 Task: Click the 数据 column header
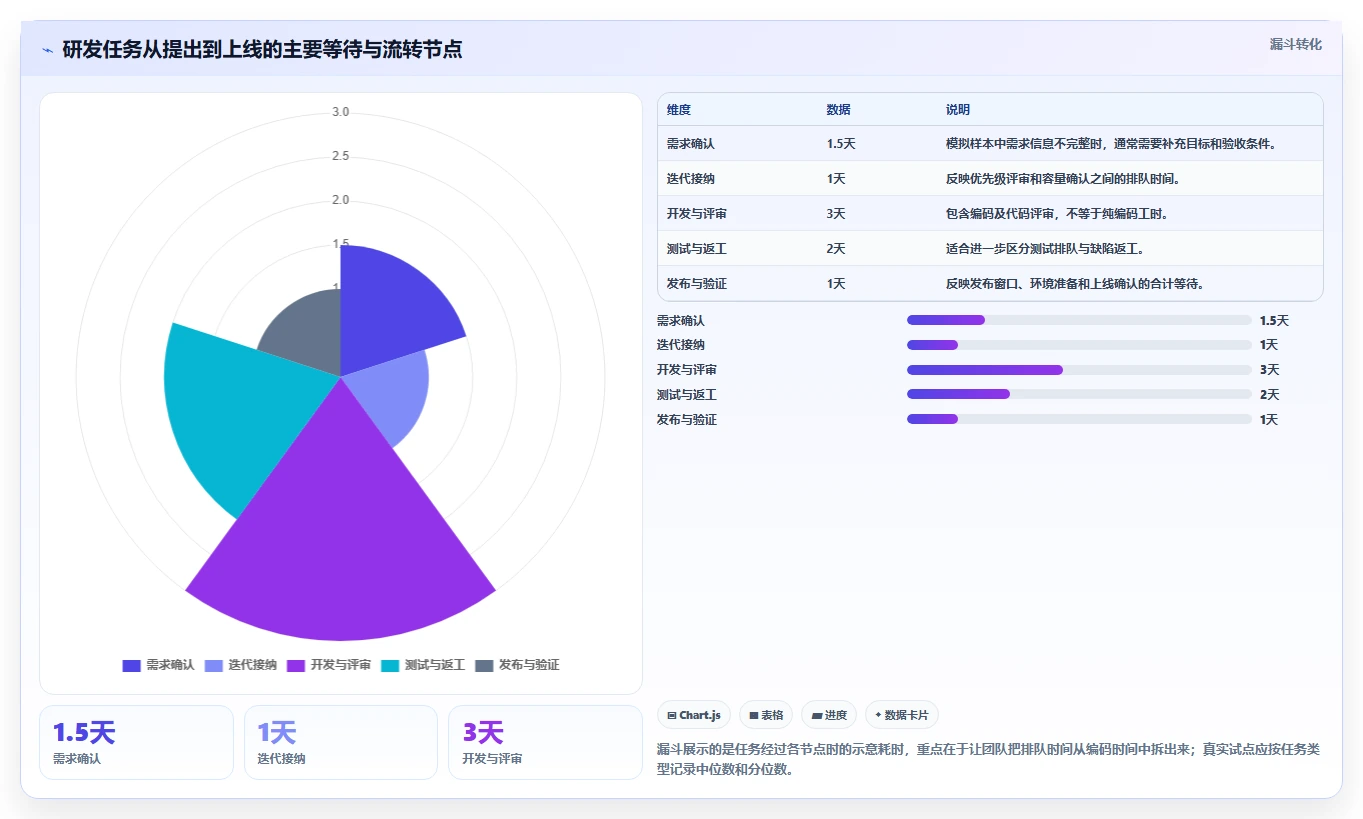pos(839,110)
